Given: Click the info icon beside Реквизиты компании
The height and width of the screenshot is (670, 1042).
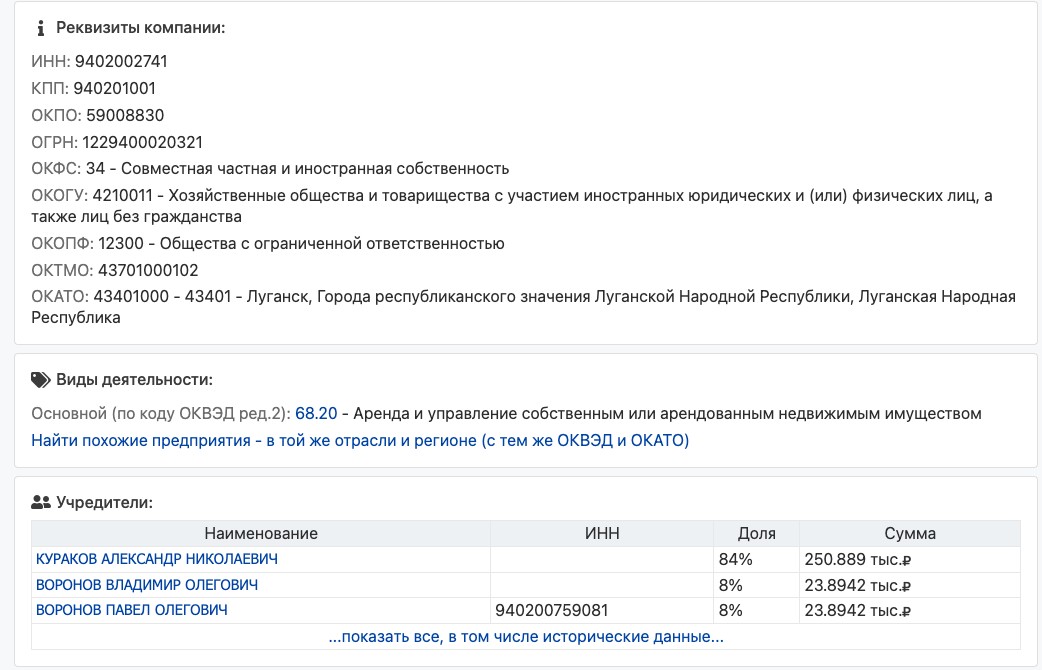Looking at the screenshot, I should click(41, 28).
